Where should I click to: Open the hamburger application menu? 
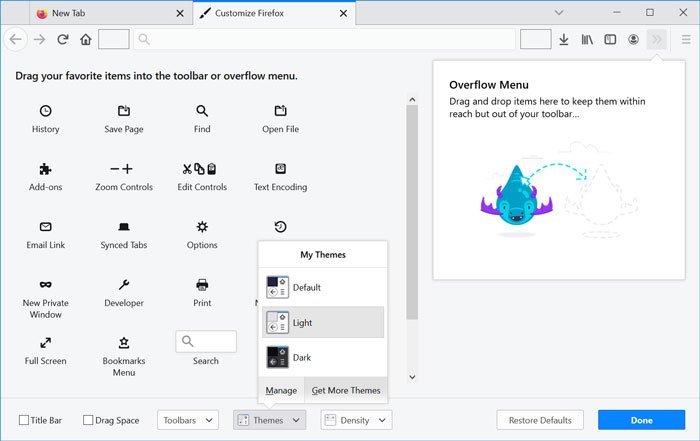point(686,40)
